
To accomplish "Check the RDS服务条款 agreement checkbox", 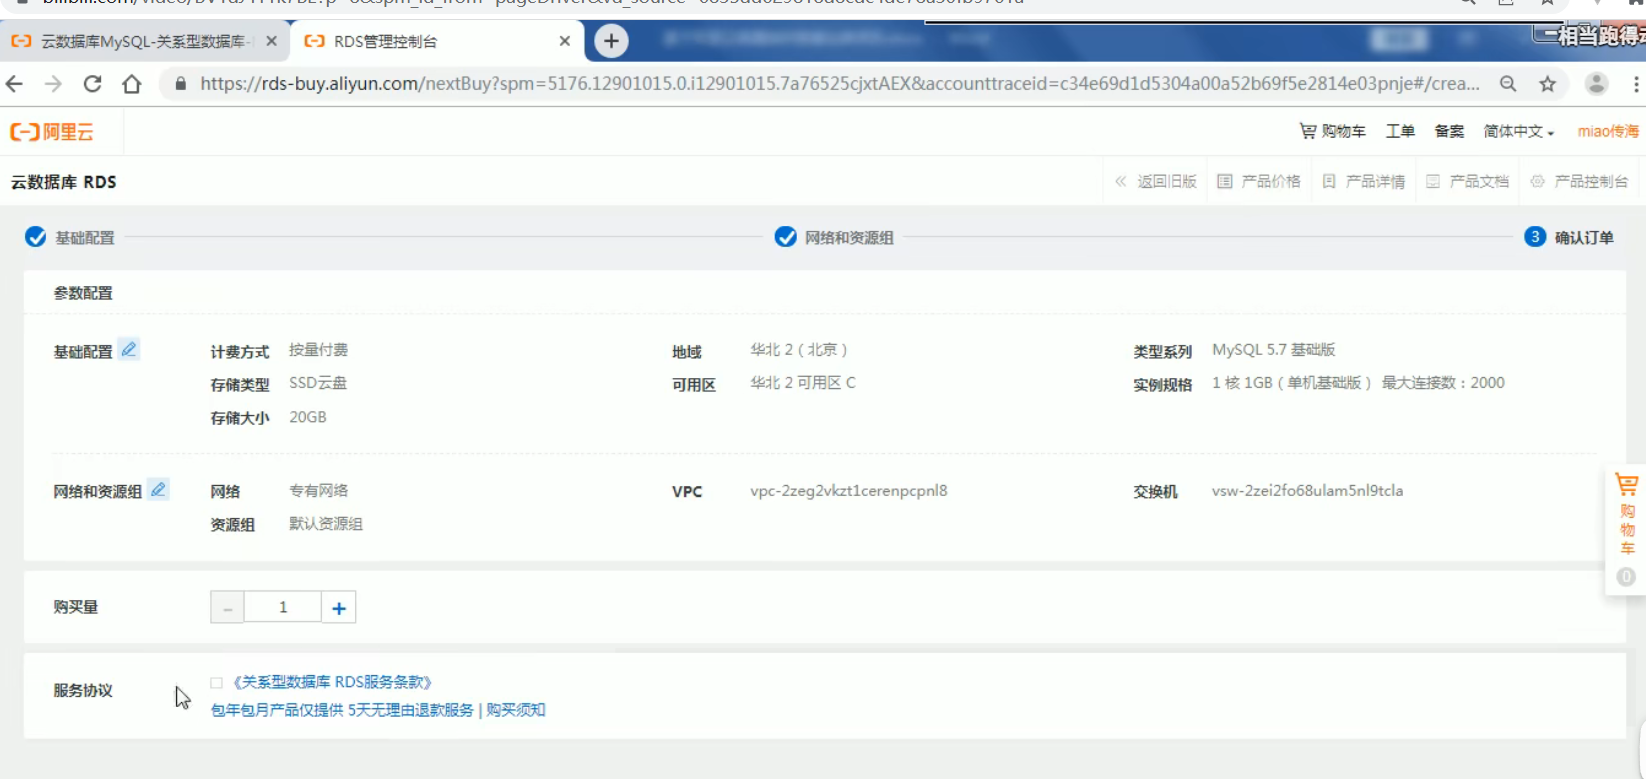I will click(216, 683).
